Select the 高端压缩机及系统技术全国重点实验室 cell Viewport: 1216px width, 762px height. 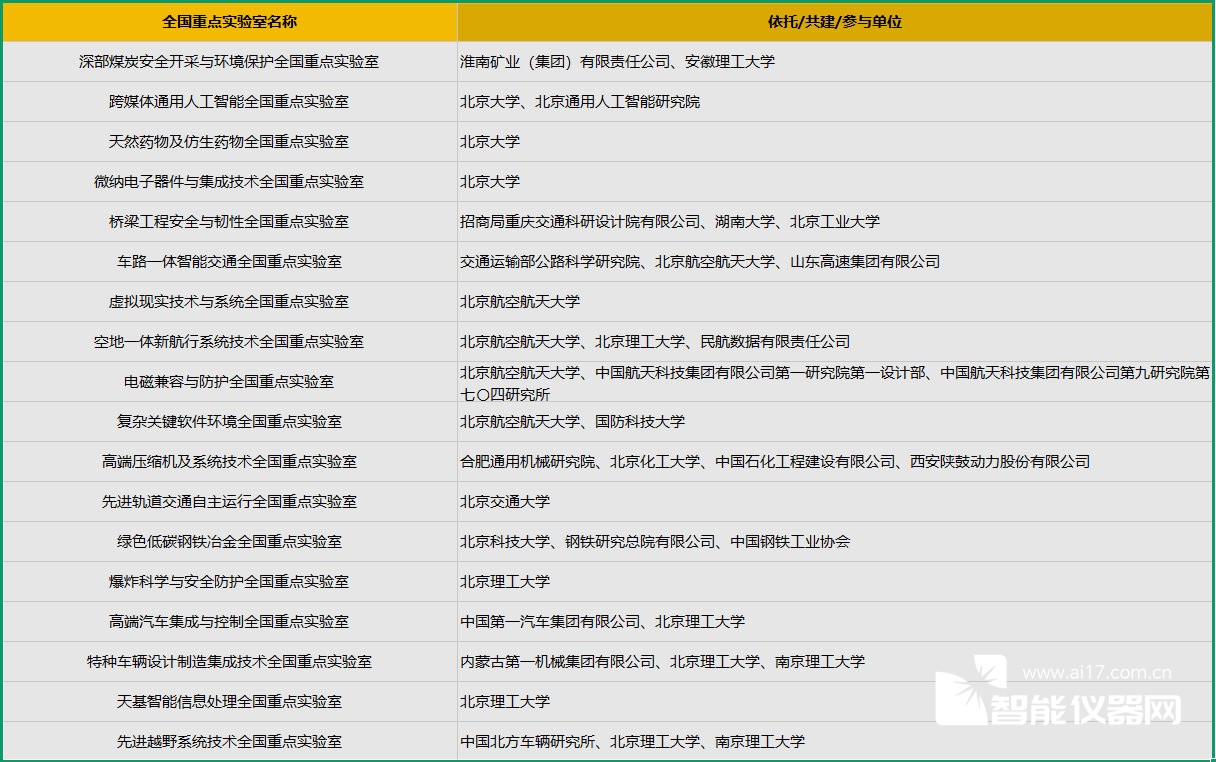tap(229, 461)
